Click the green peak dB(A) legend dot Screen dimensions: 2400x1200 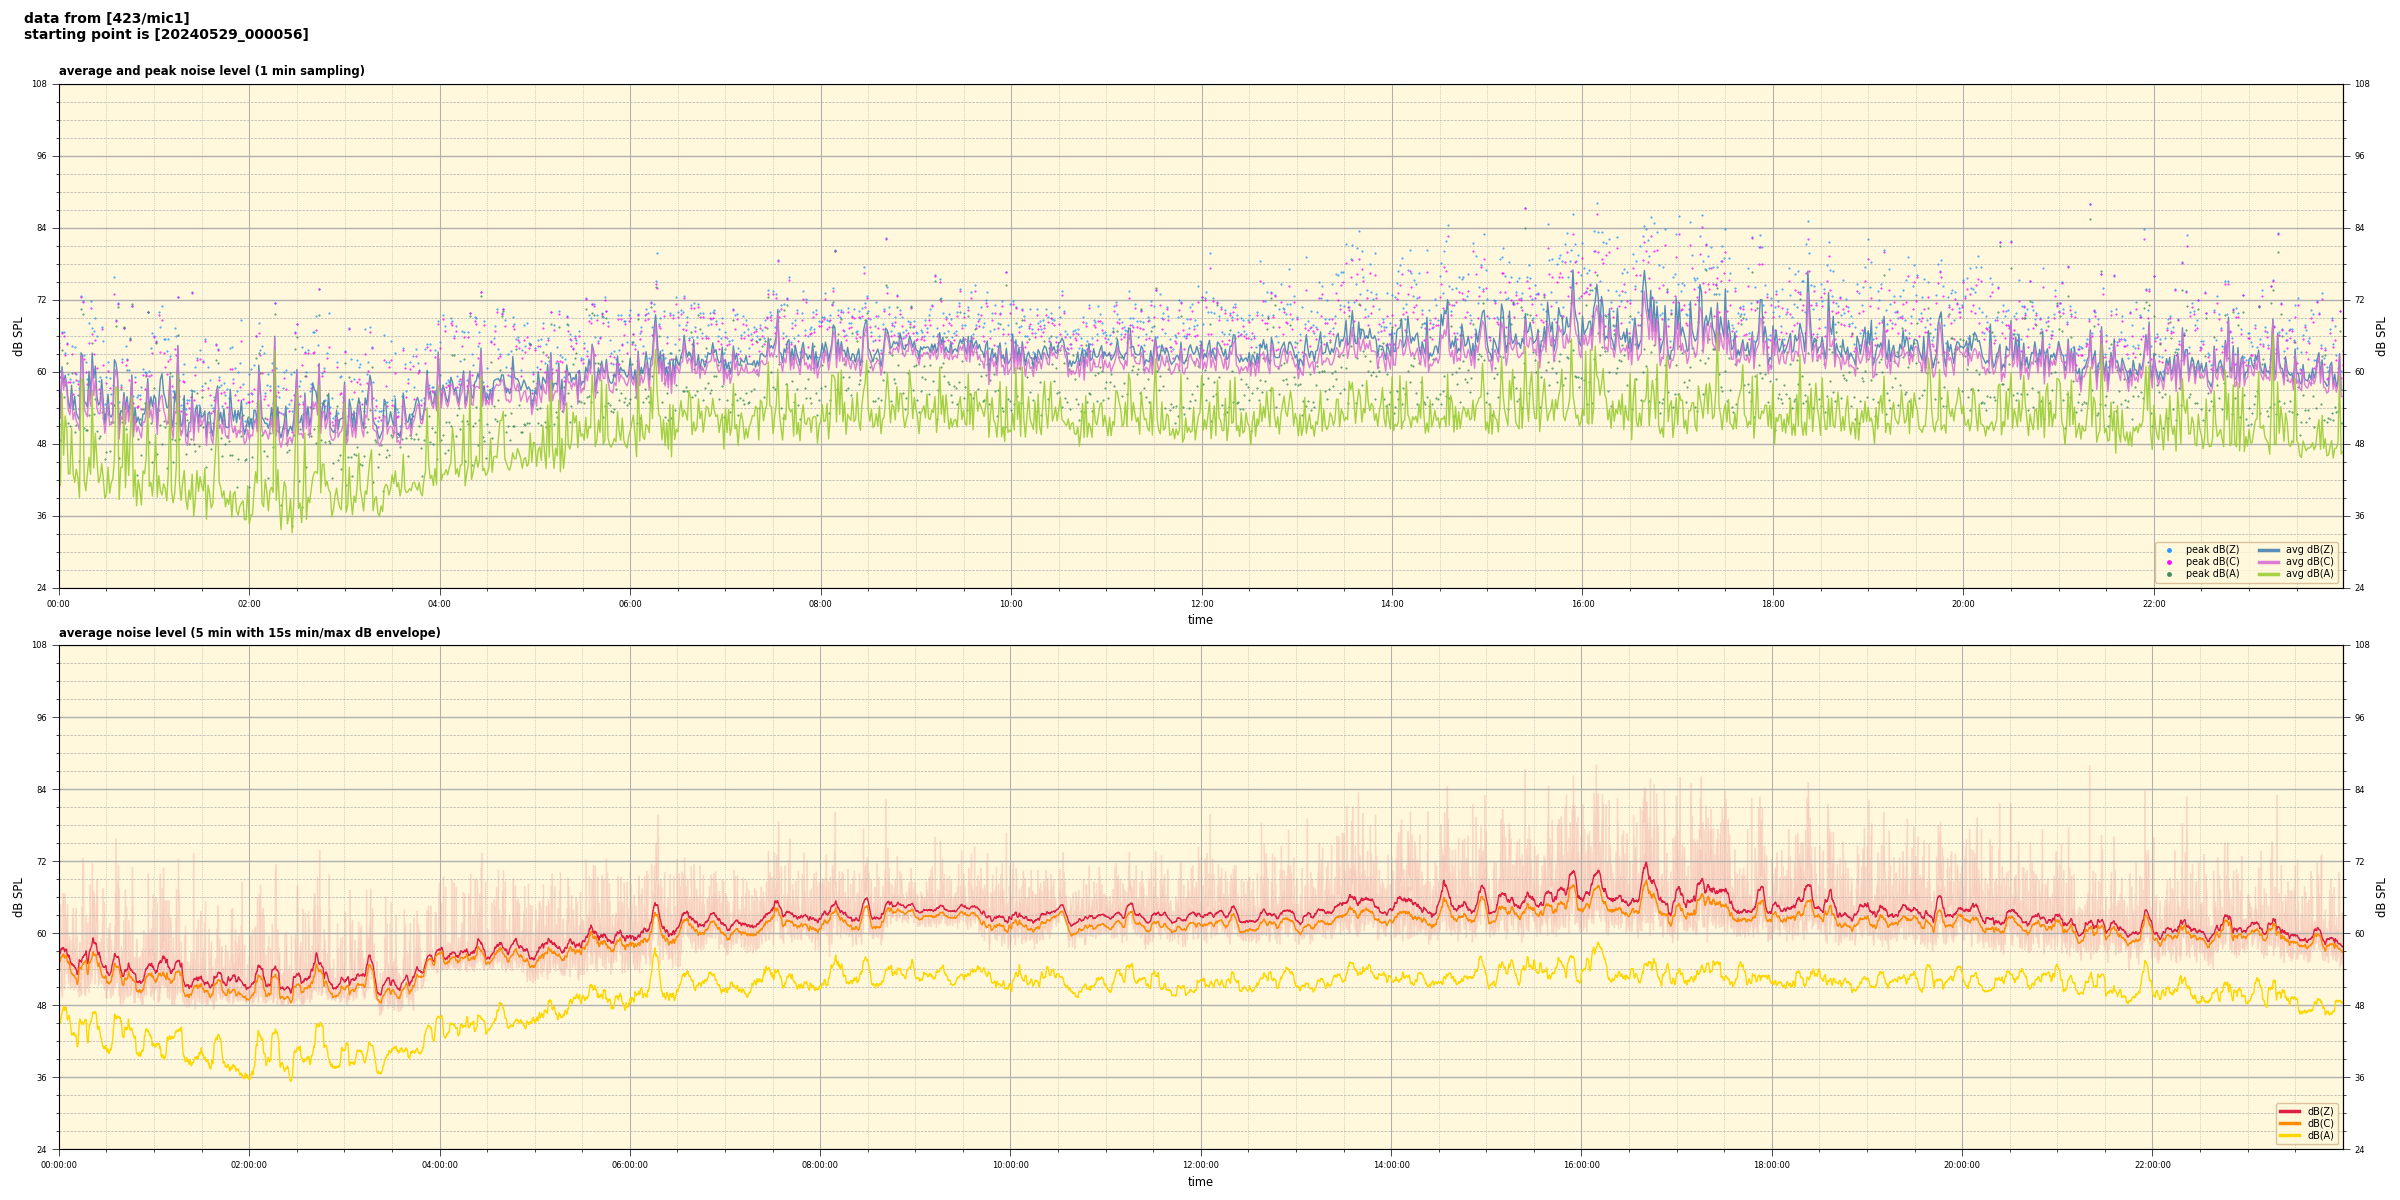[x=2169, y=574]
